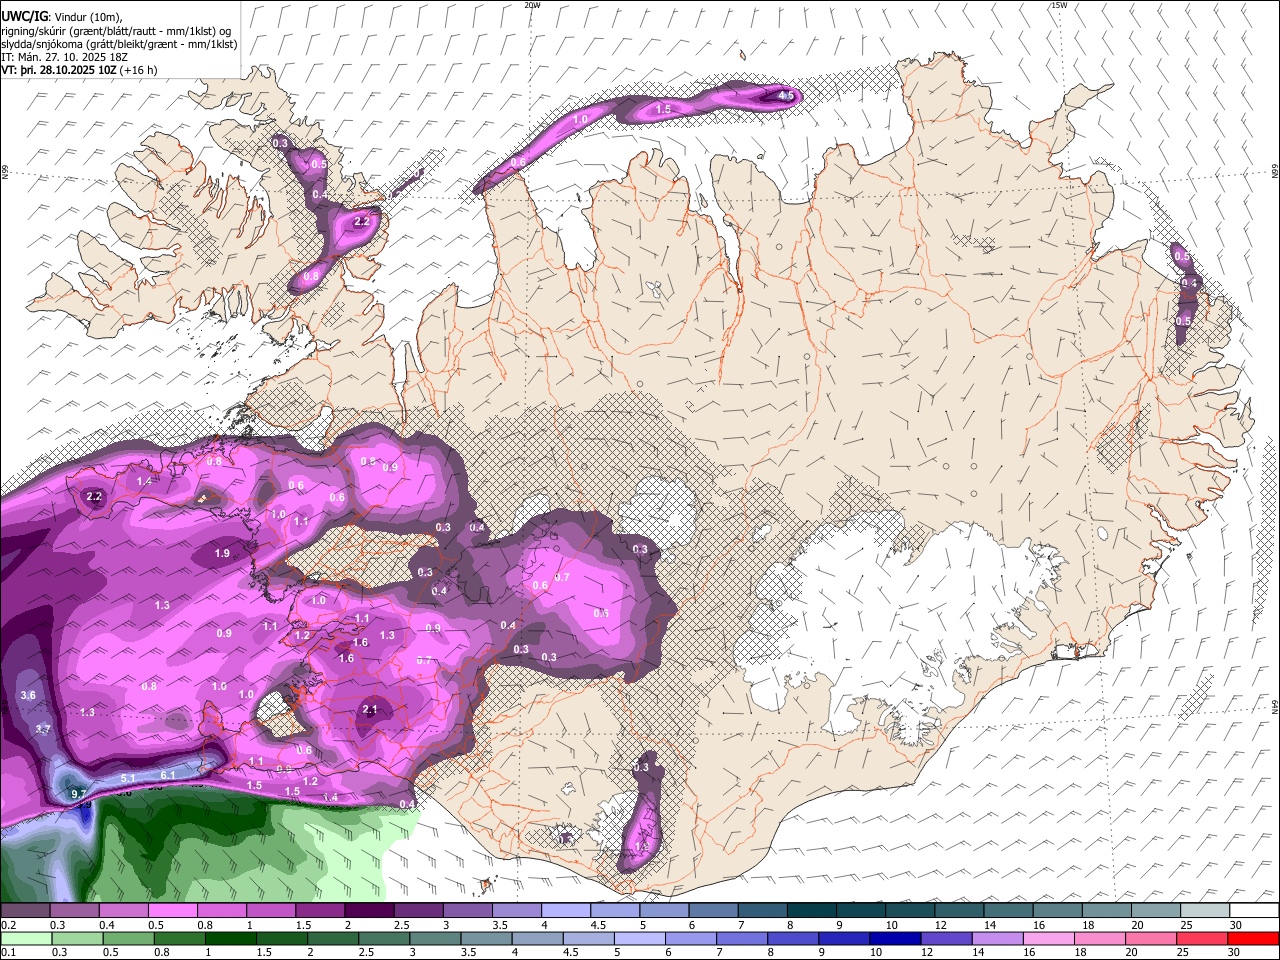This screenshot has height=960, width=1280.
Task: Click the 'slydda/snjókoma' legend description line
Action: [120, 44]
